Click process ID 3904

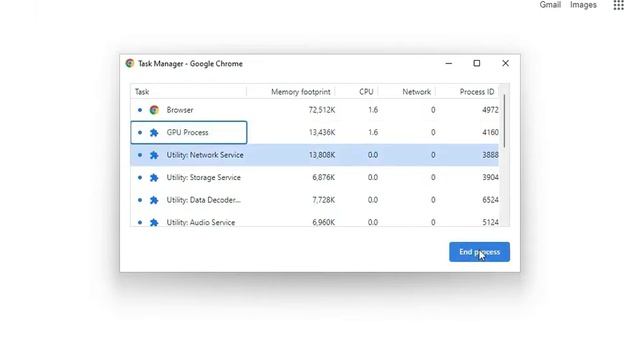click(490, 178)
